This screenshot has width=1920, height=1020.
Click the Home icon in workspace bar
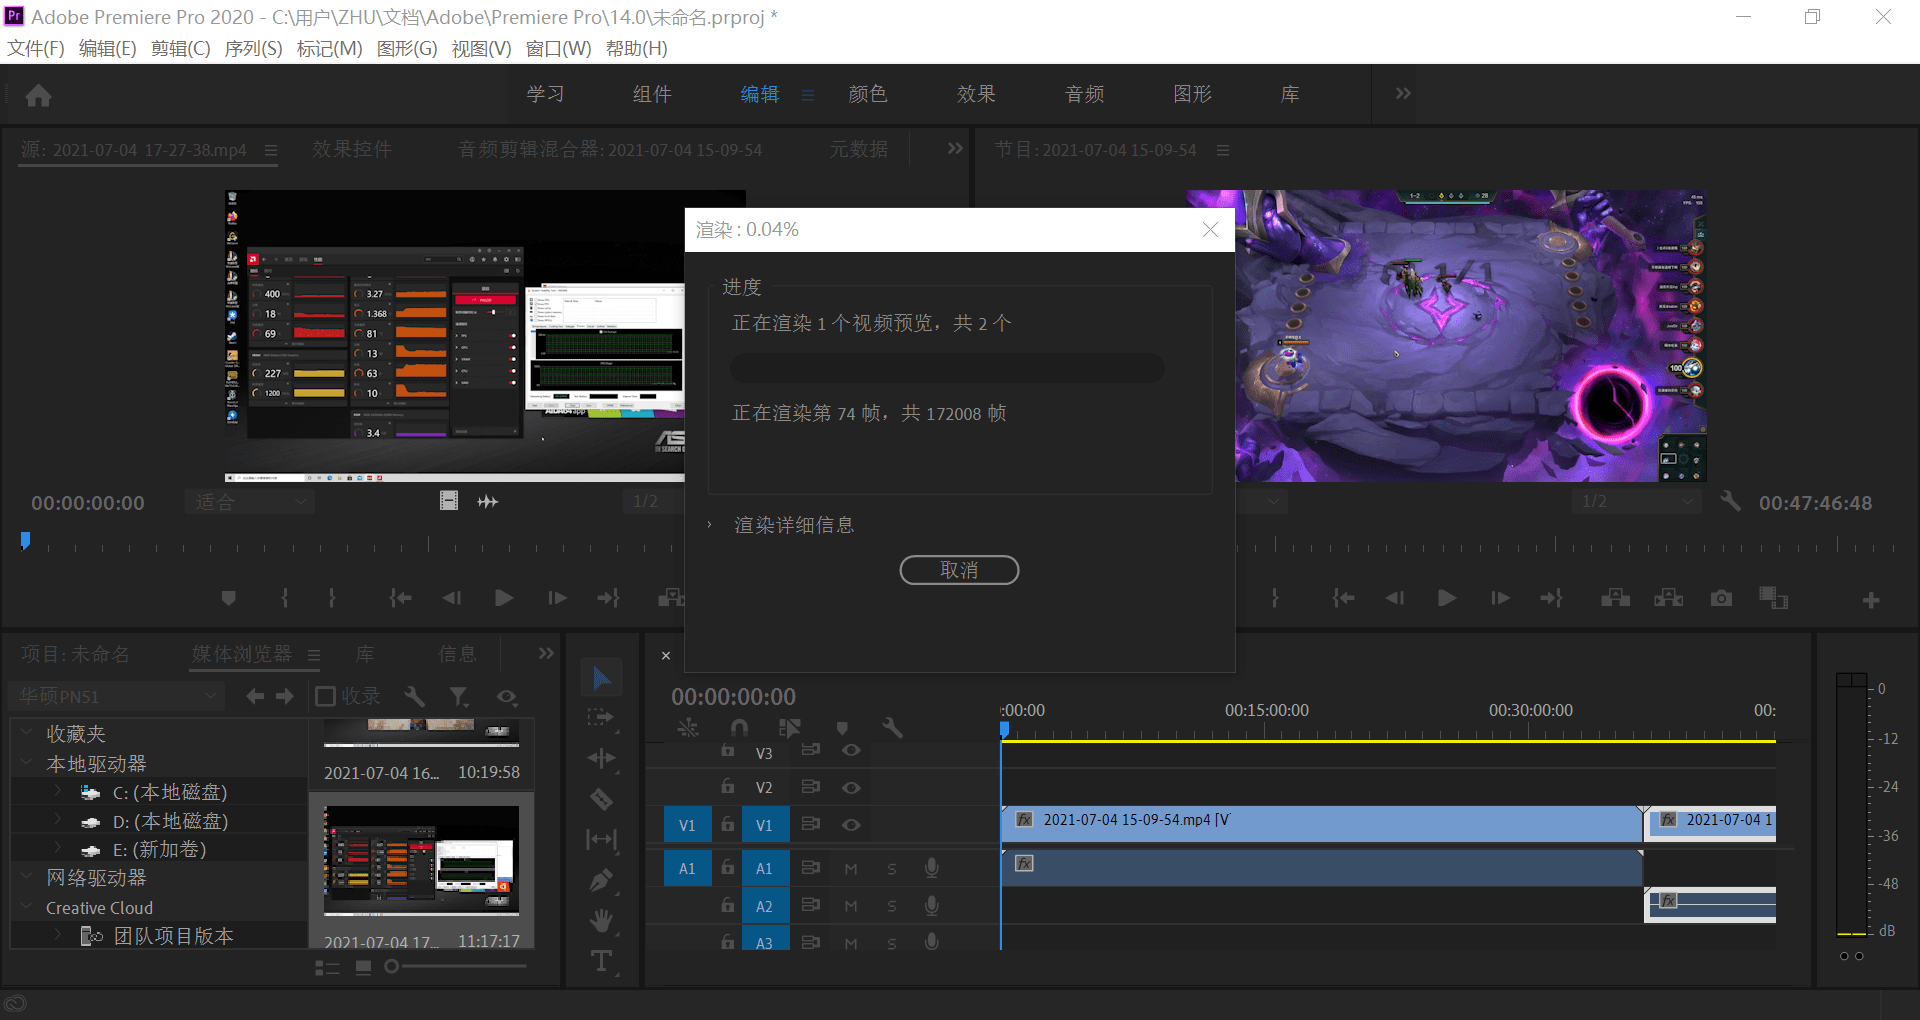(x=39, y=95)
